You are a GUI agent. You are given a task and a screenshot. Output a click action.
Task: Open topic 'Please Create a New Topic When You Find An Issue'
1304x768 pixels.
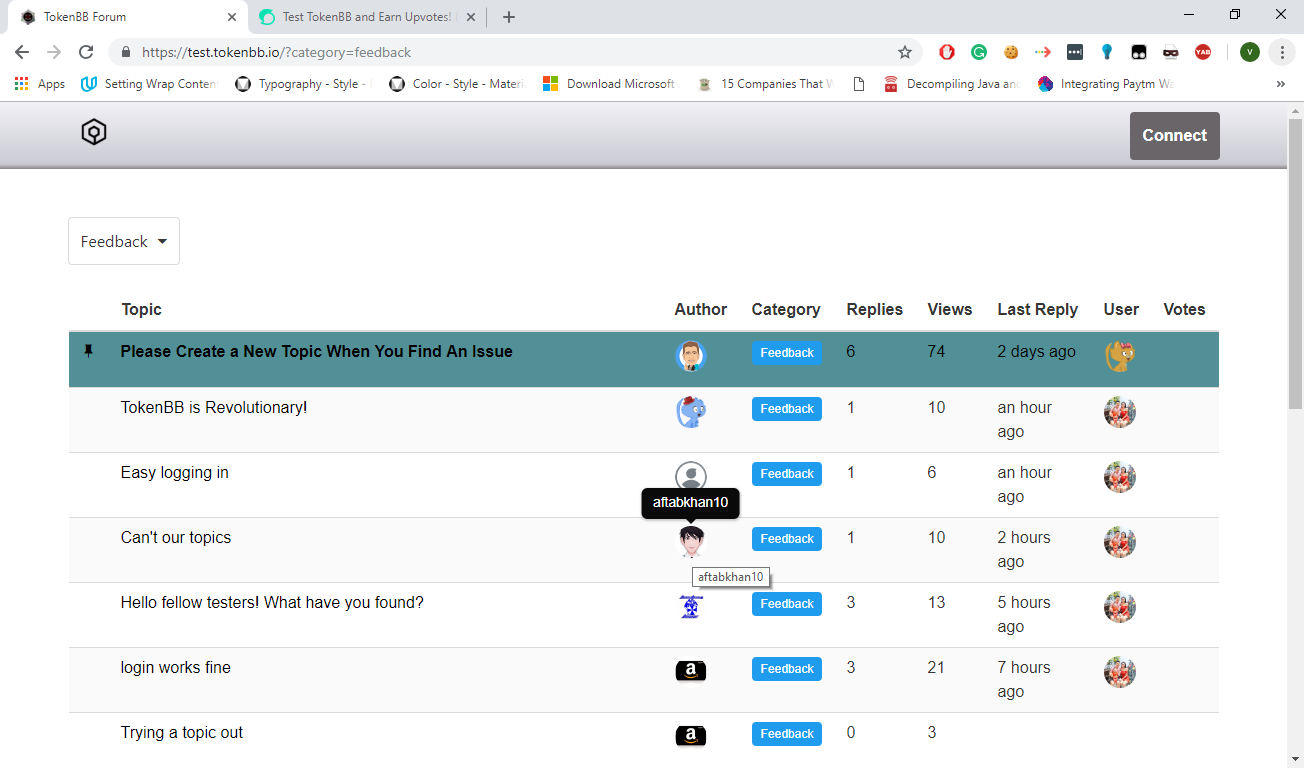pos(316,351)
